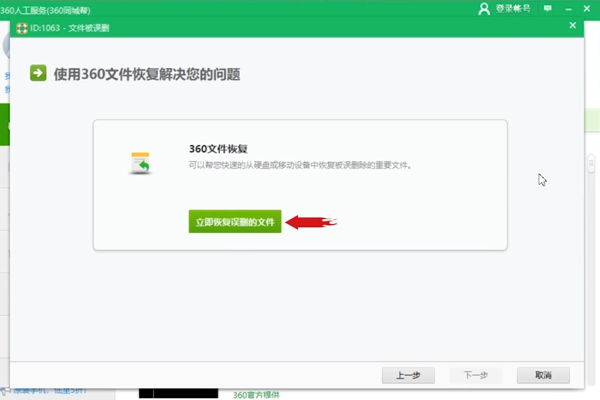Click the lifebuoy icon in dialog title bar
This screenshot has width=600, height=400.
click(22, 28)
